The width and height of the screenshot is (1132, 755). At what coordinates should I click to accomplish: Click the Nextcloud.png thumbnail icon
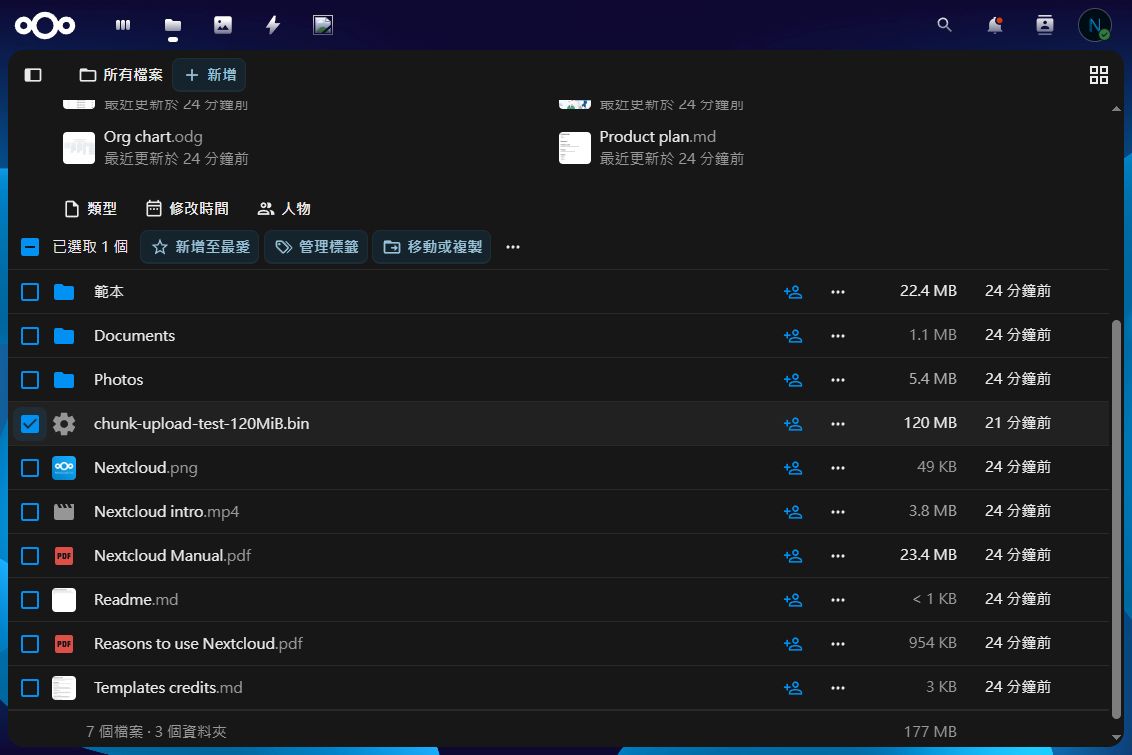pyautogui.click(x=64, y=468)
